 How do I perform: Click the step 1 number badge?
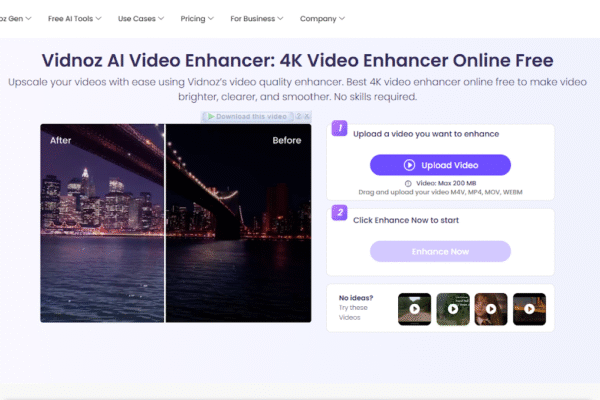[338, 130]
